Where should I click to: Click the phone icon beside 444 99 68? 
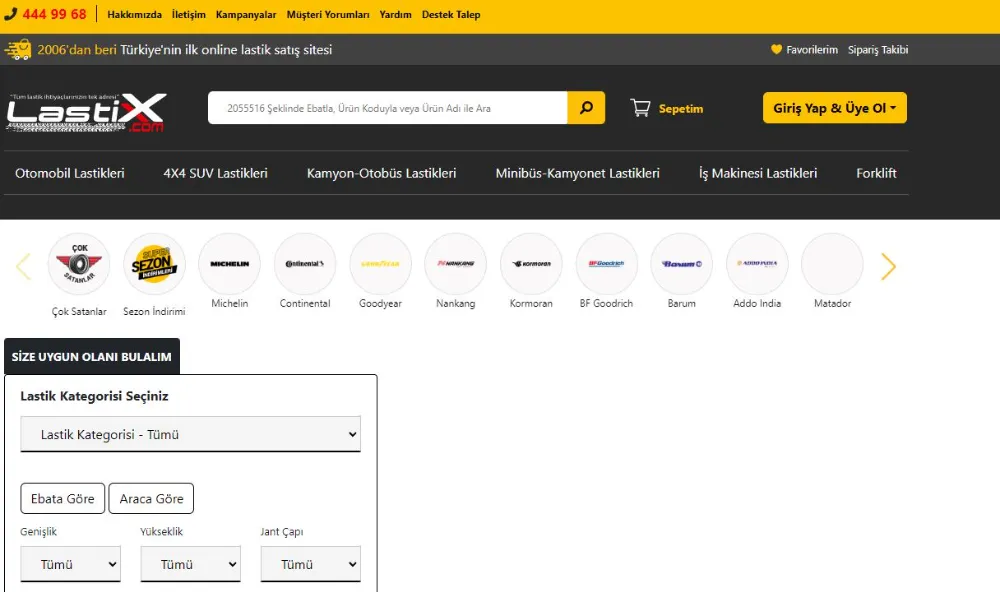coord(10,14)
